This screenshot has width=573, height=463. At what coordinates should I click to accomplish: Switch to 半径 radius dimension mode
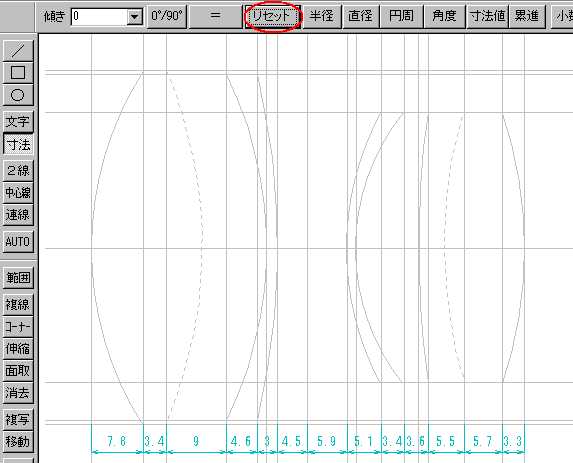(x=322, y=16)
